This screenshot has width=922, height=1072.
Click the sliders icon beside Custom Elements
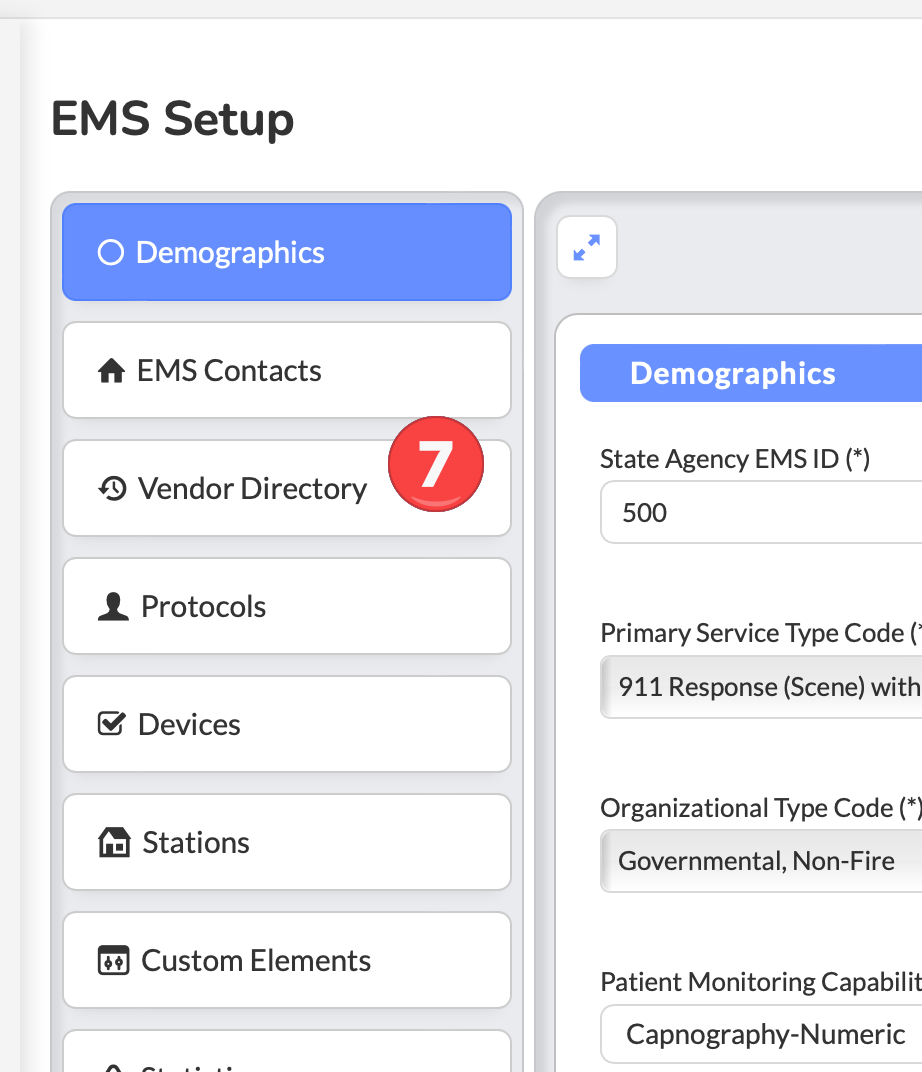112,961
